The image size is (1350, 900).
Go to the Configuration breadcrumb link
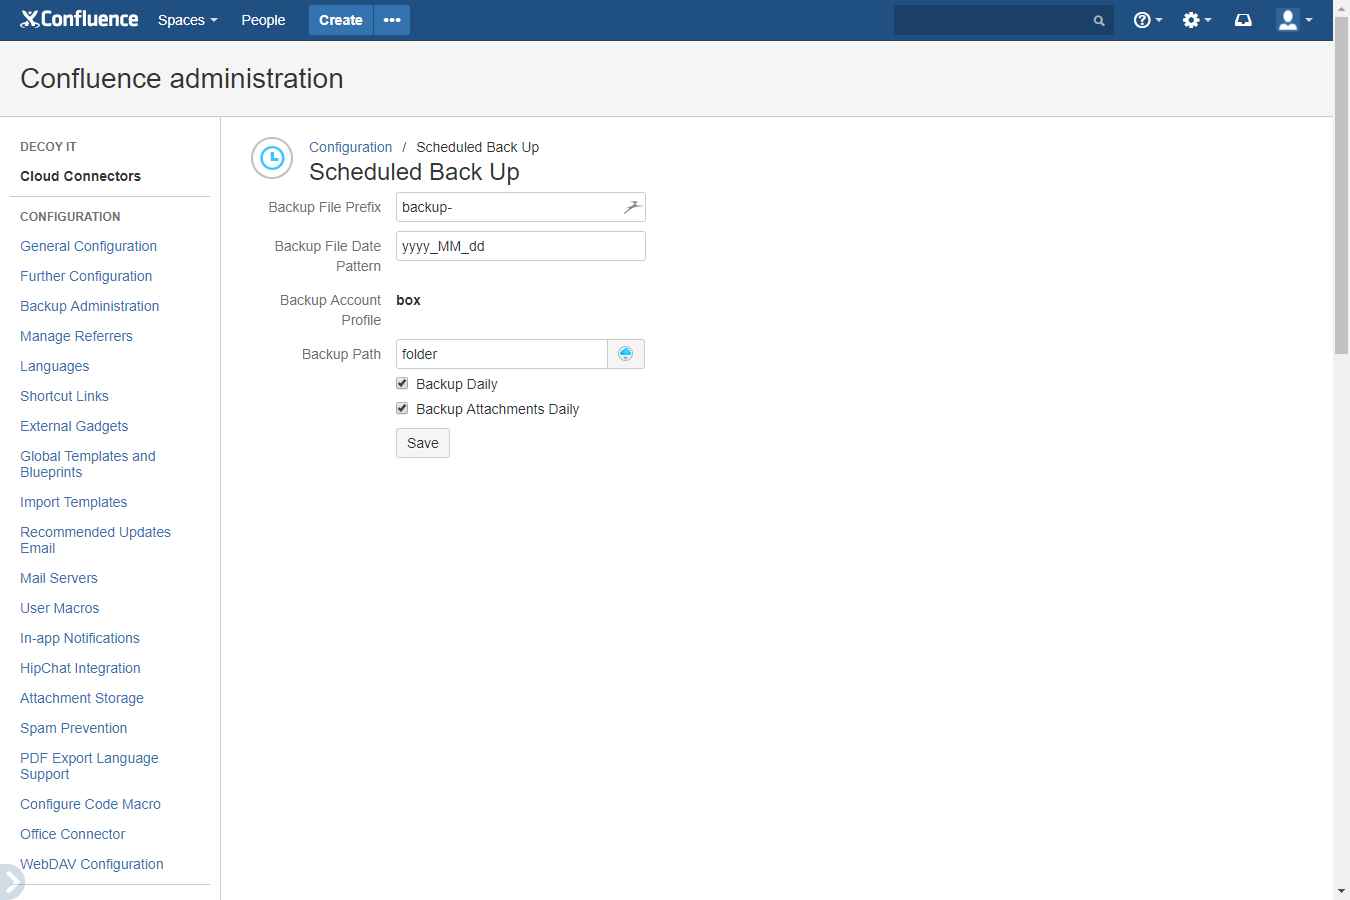point(350,147)
